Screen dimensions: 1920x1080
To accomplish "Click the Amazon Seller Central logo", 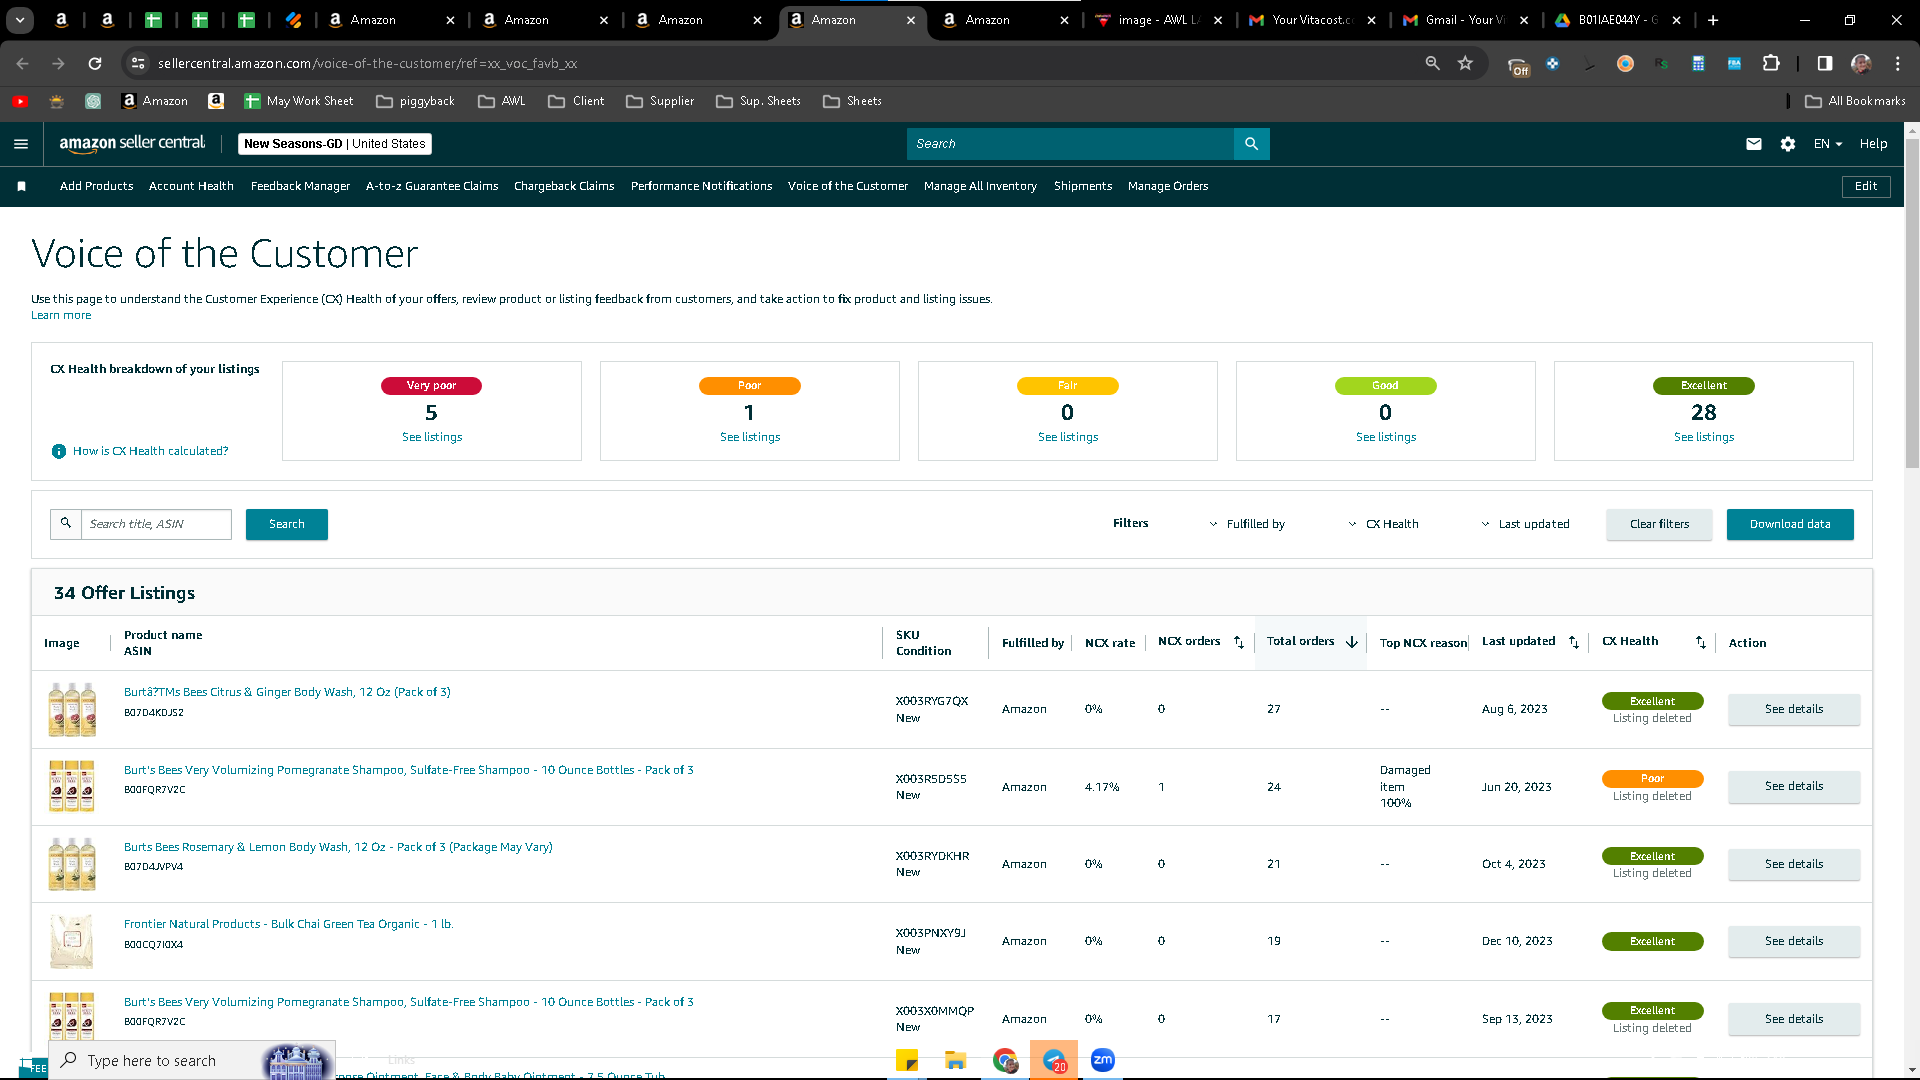I will tap(132, 143).
